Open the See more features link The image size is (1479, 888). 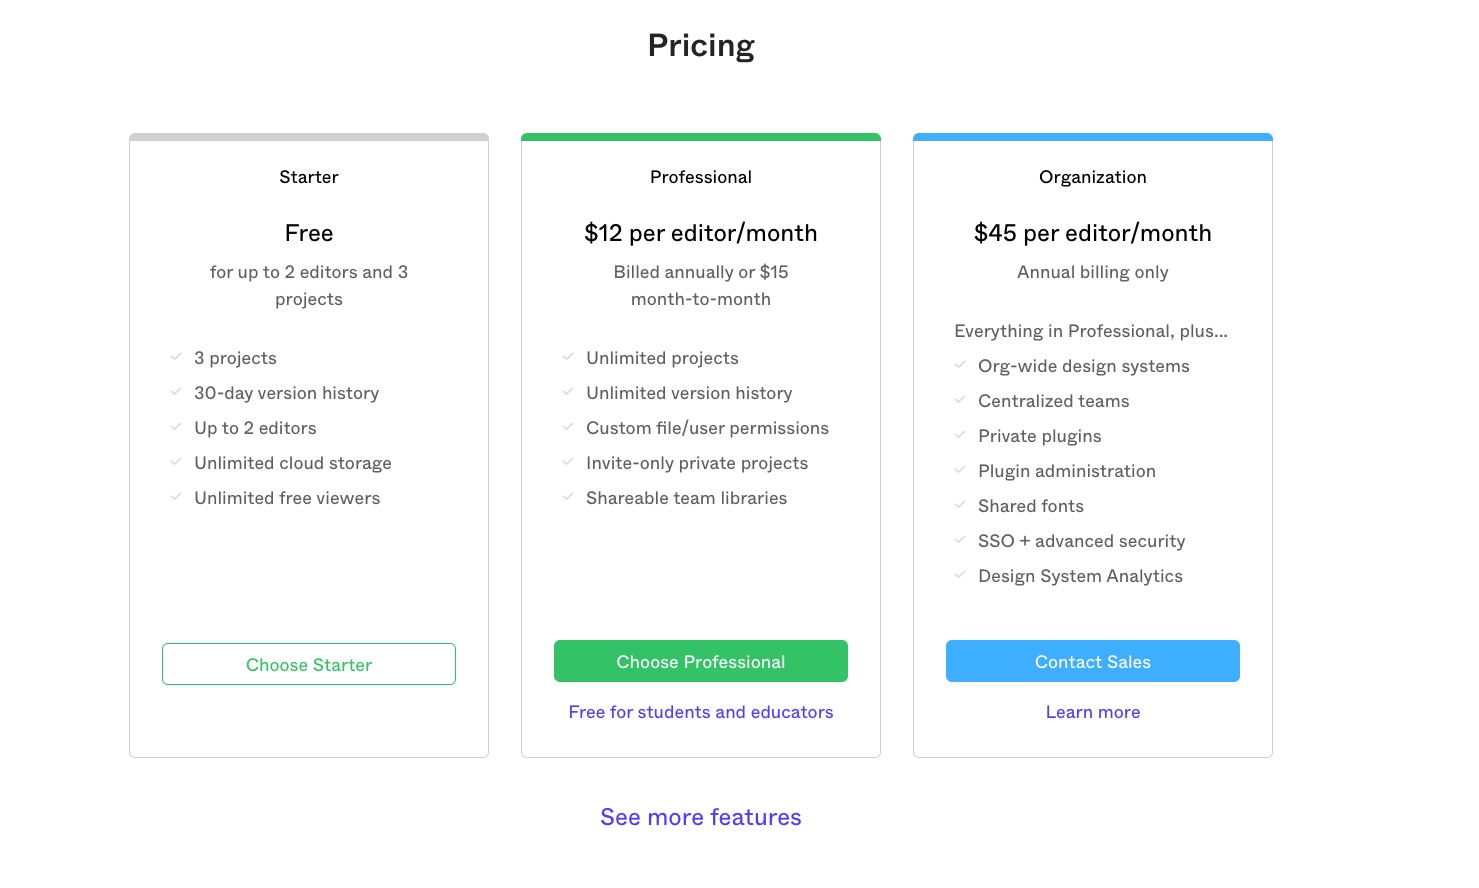(700, 817)
